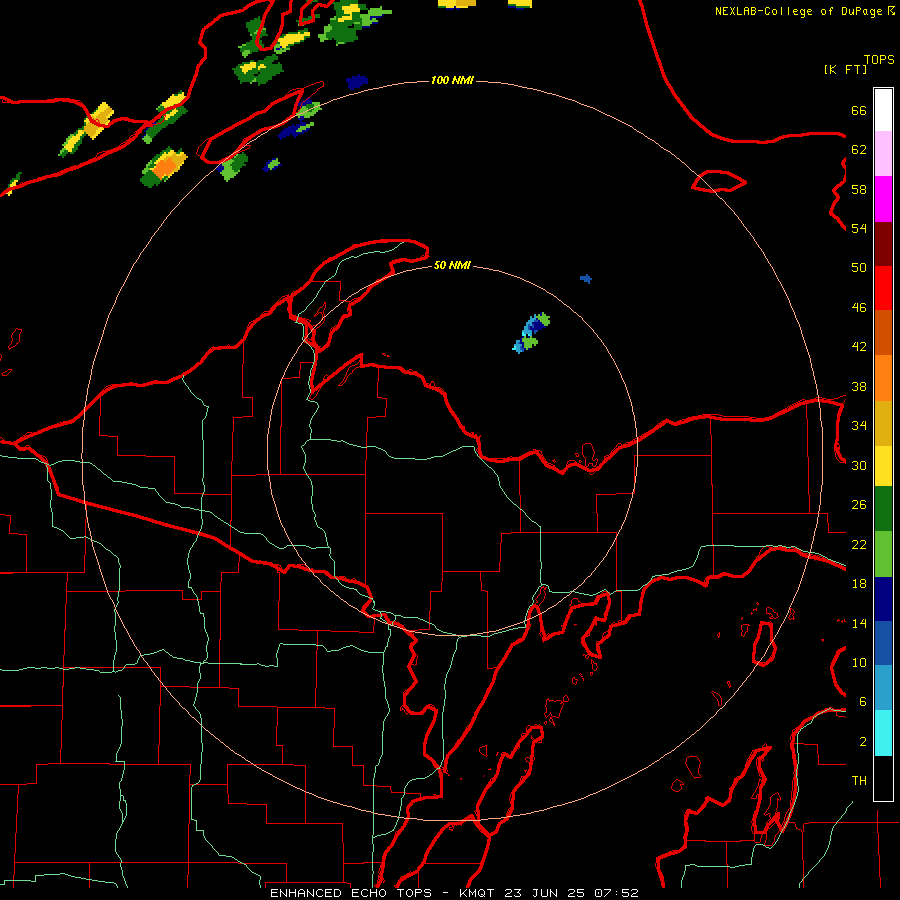Image resolution: width=900 pixels, height=900 pixels.
Task: Click the white 66 kft color swatch
Action: tap(883, 110)
